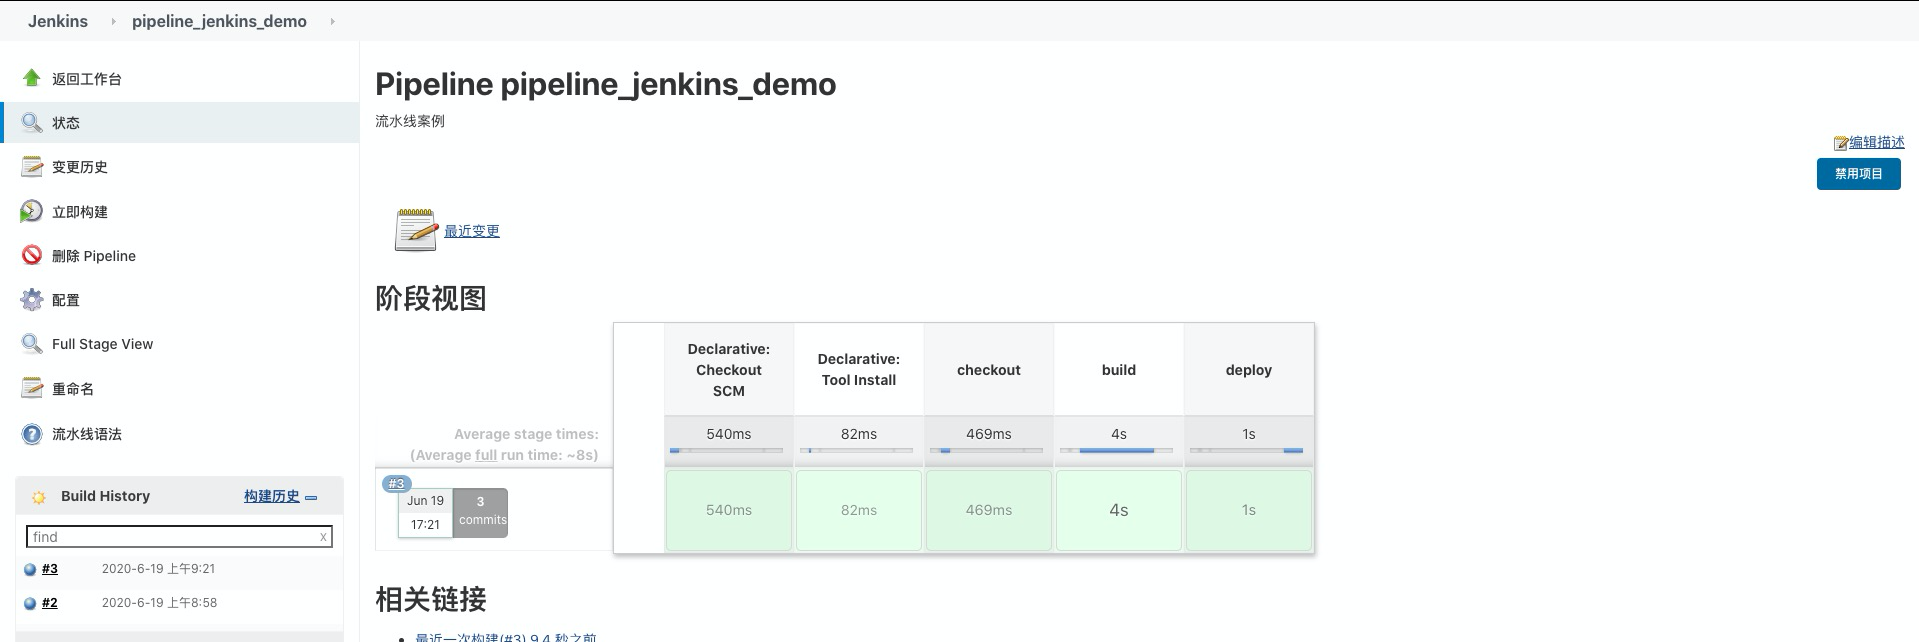This screenshot has height=642, width=1919.
Task: Open build #2 link in Build History
Action: point(50,603)
